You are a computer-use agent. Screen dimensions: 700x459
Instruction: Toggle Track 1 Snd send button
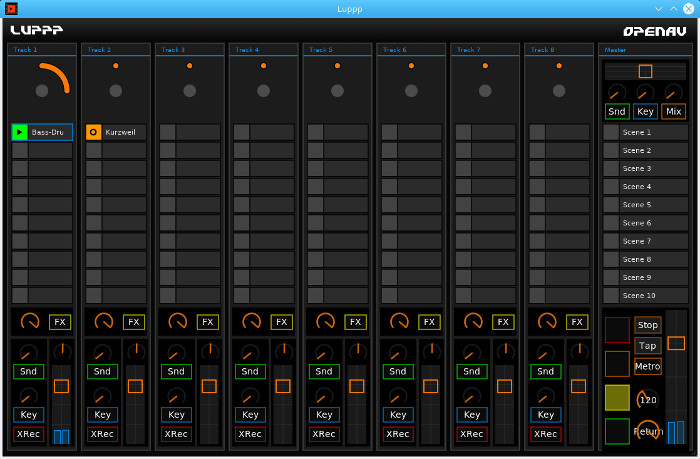click(29, 371)
